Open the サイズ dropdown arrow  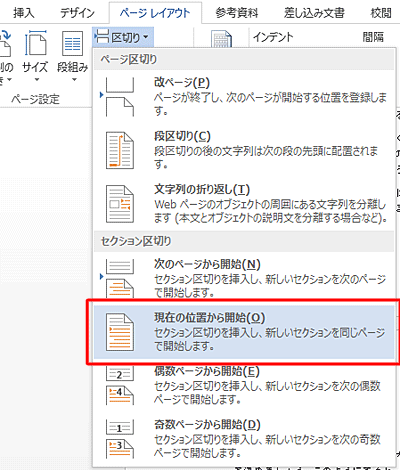(37, 79)
